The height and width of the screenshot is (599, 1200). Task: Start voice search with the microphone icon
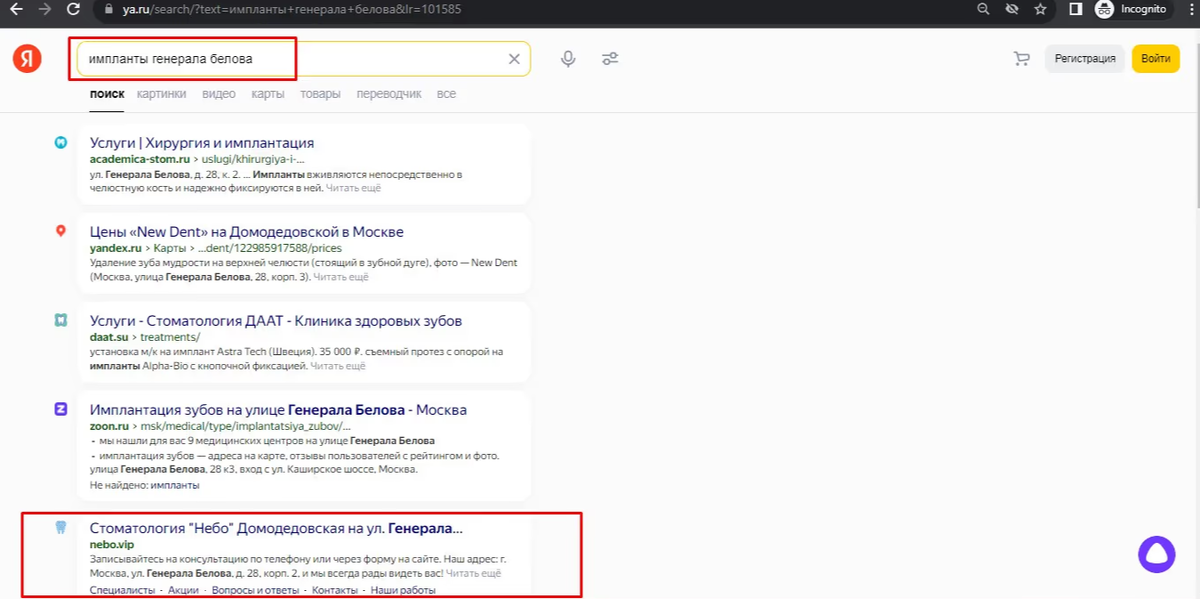568,59
